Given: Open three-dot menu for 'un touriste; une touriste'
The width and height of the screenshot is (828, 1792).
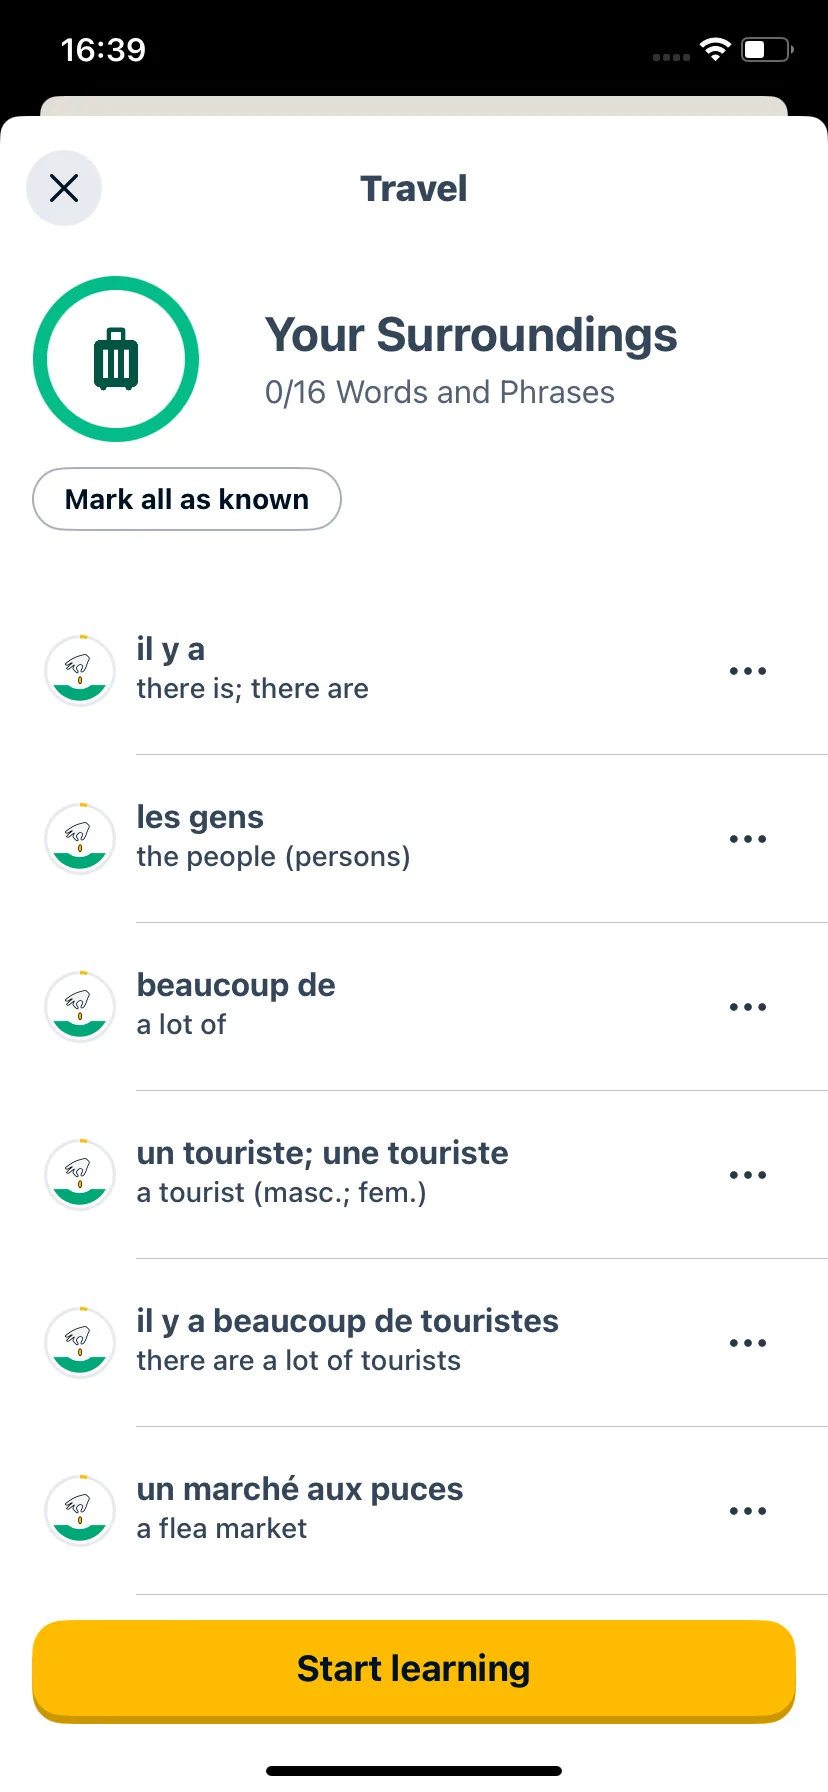Looking at the screenshot, I should tap(748, 1175).
